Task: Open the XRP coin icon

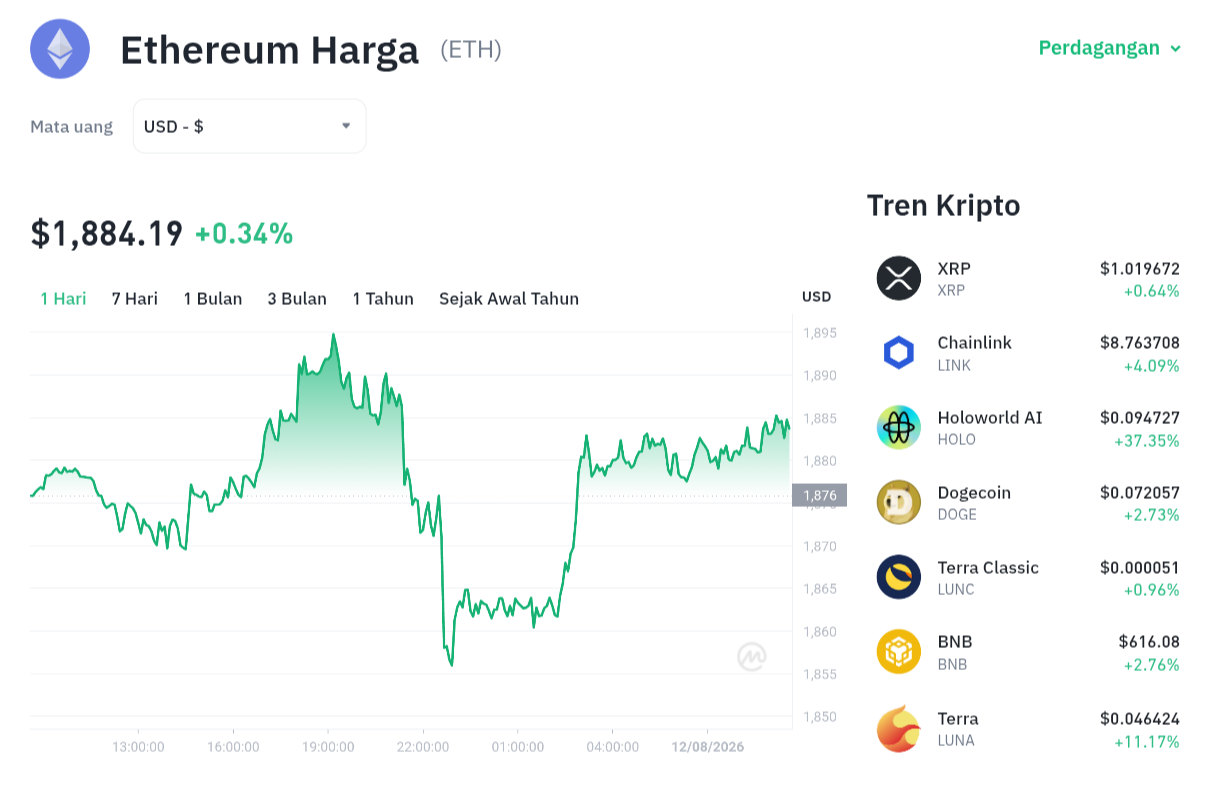Action: click(899, 278)
